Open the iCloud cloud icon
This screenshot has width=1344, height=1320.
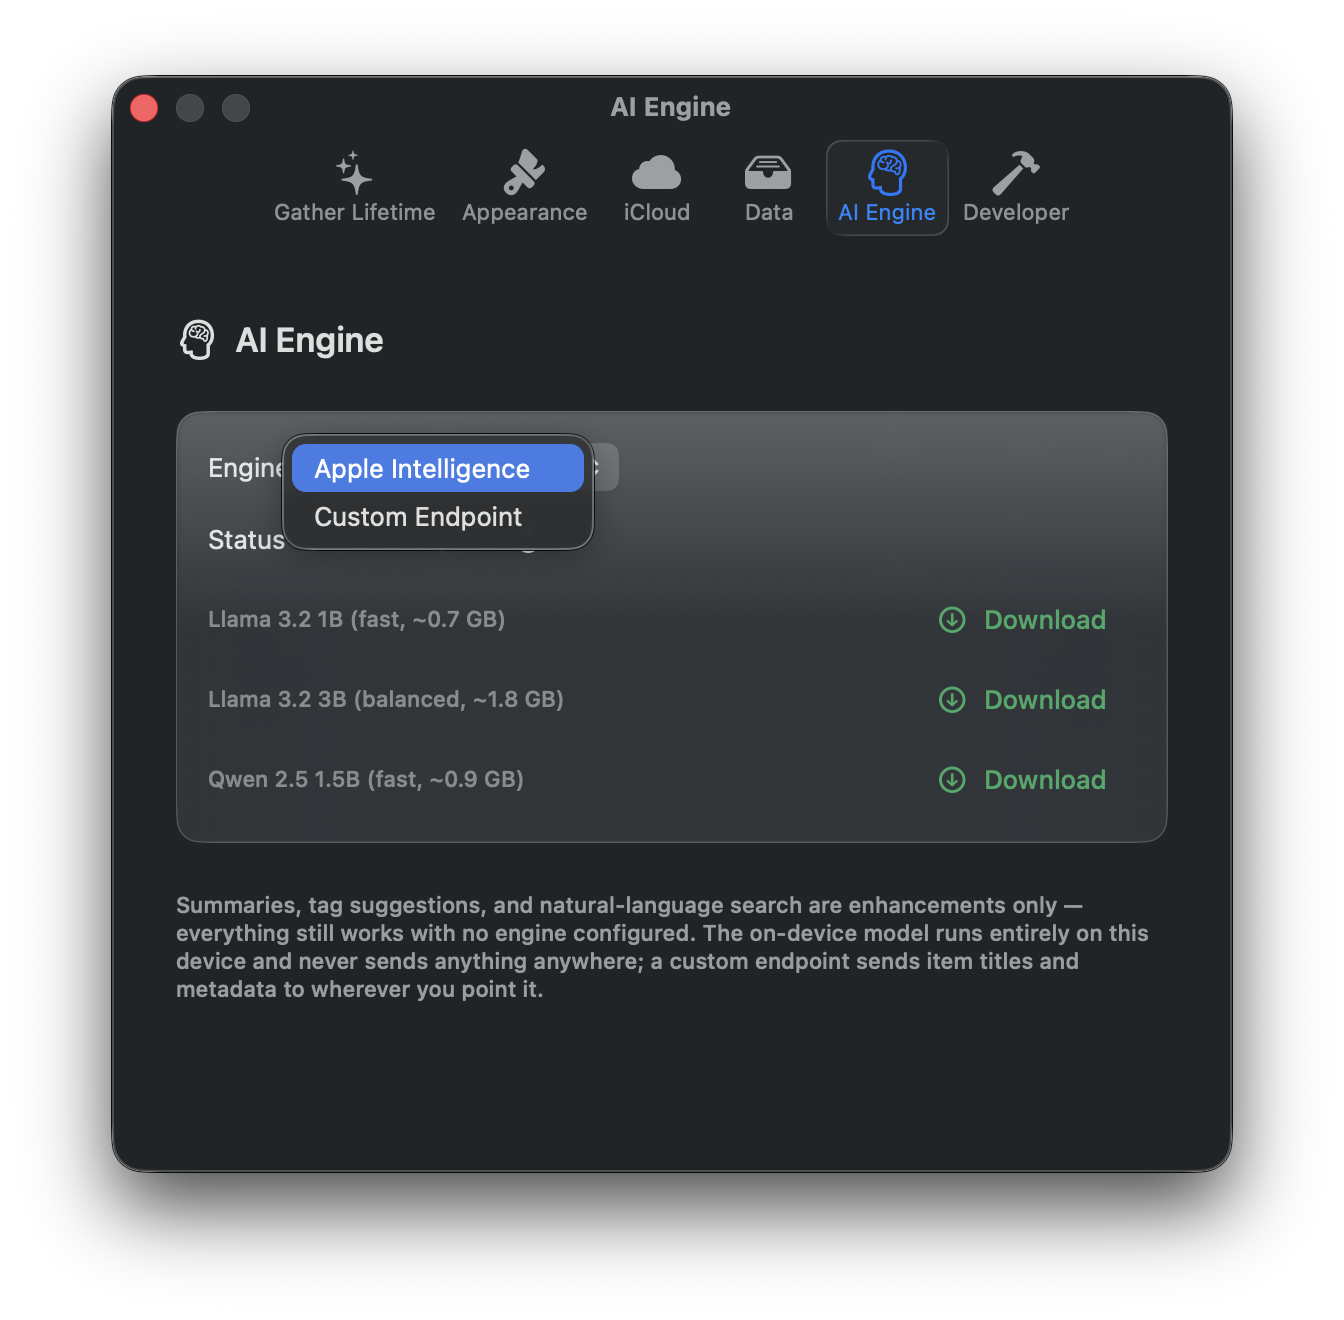pos(656,173)
